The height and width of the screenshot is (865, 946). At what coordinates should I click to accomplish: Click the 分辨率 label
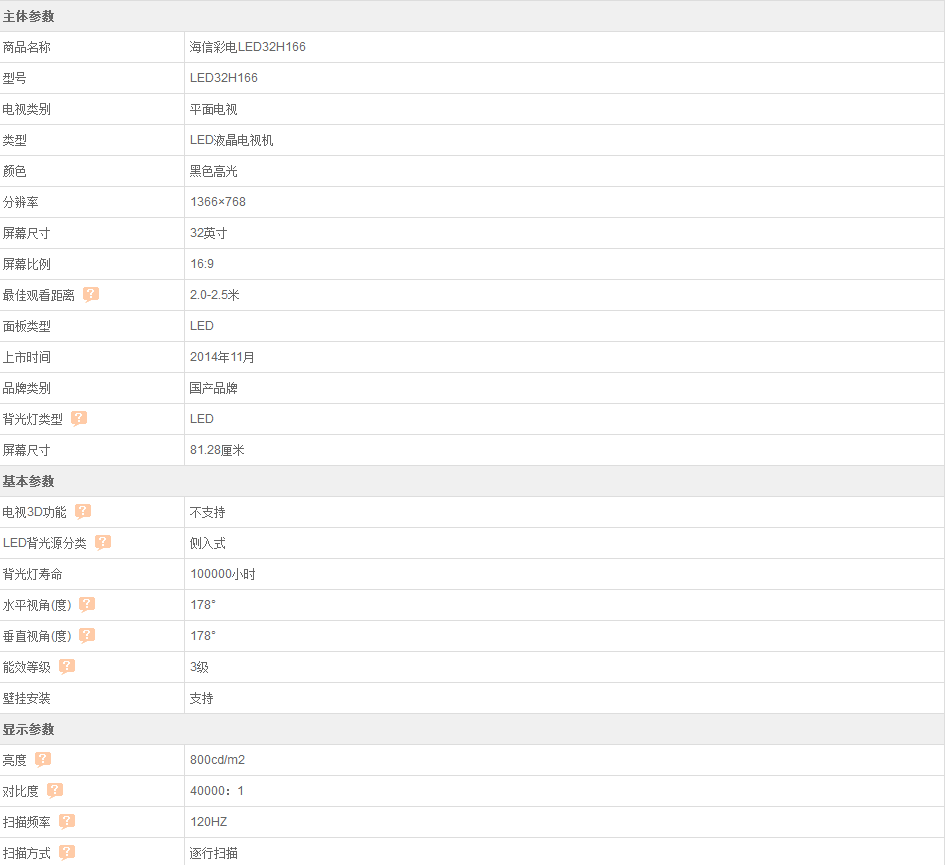(x=21, y=202)
